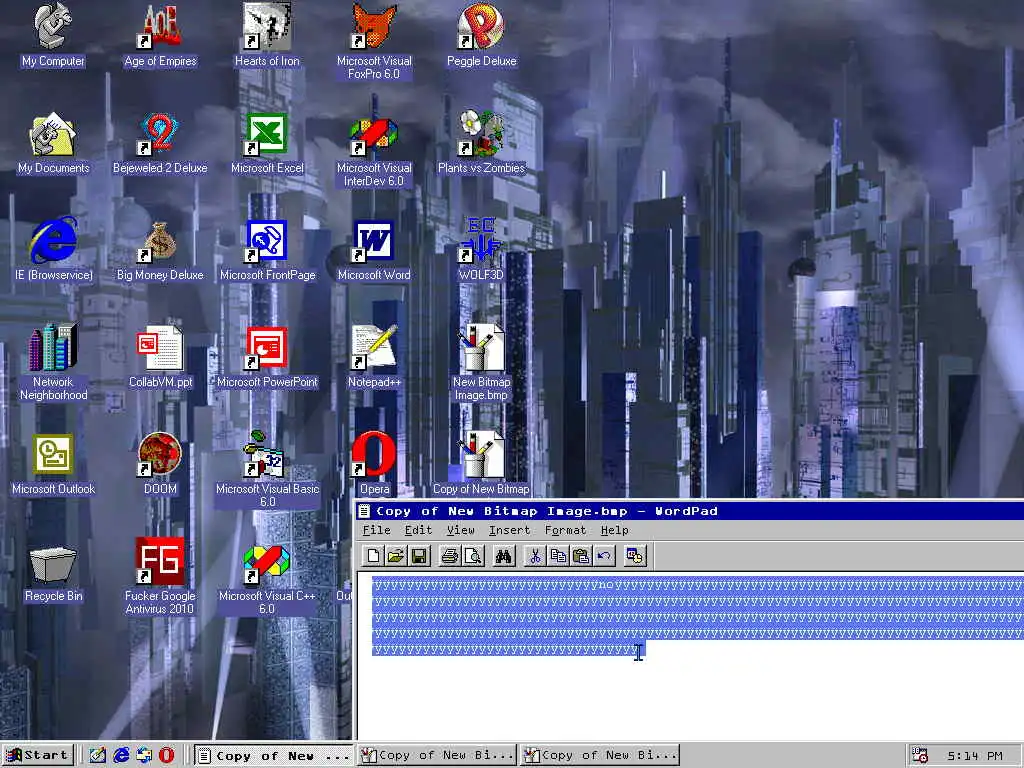Open the File menu in WordPad
Image resolution: width=1024 pixels, height=768 pixels.
[376, 530]
